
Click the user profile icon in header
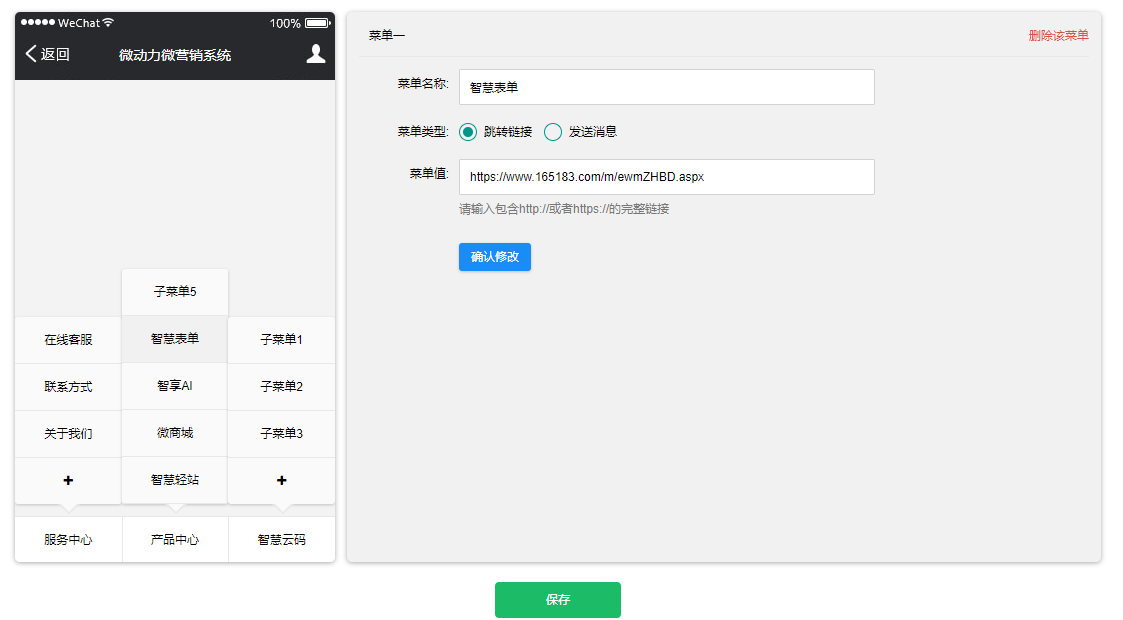click(316, 54)
